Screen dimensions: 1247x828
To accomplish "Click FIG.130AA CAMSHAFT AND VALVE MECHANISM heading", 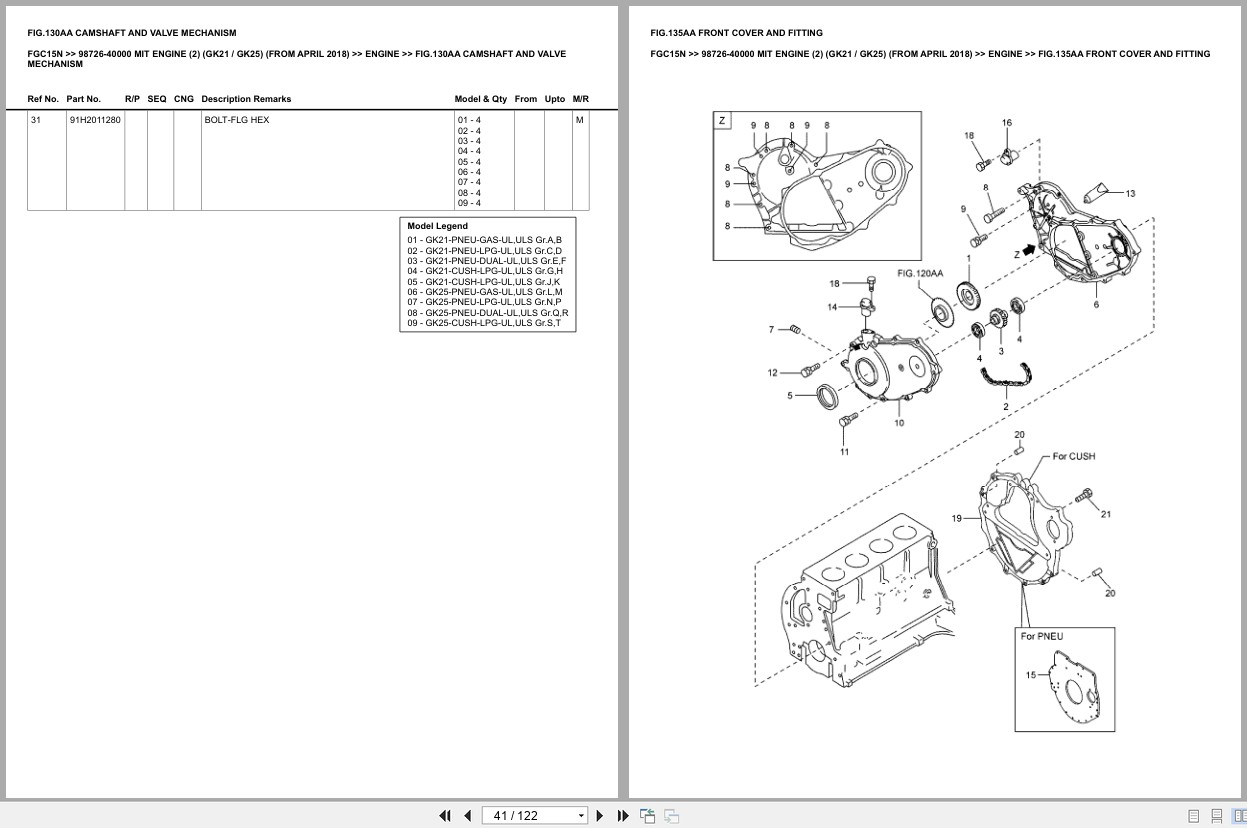I will (x=132, y=33).
